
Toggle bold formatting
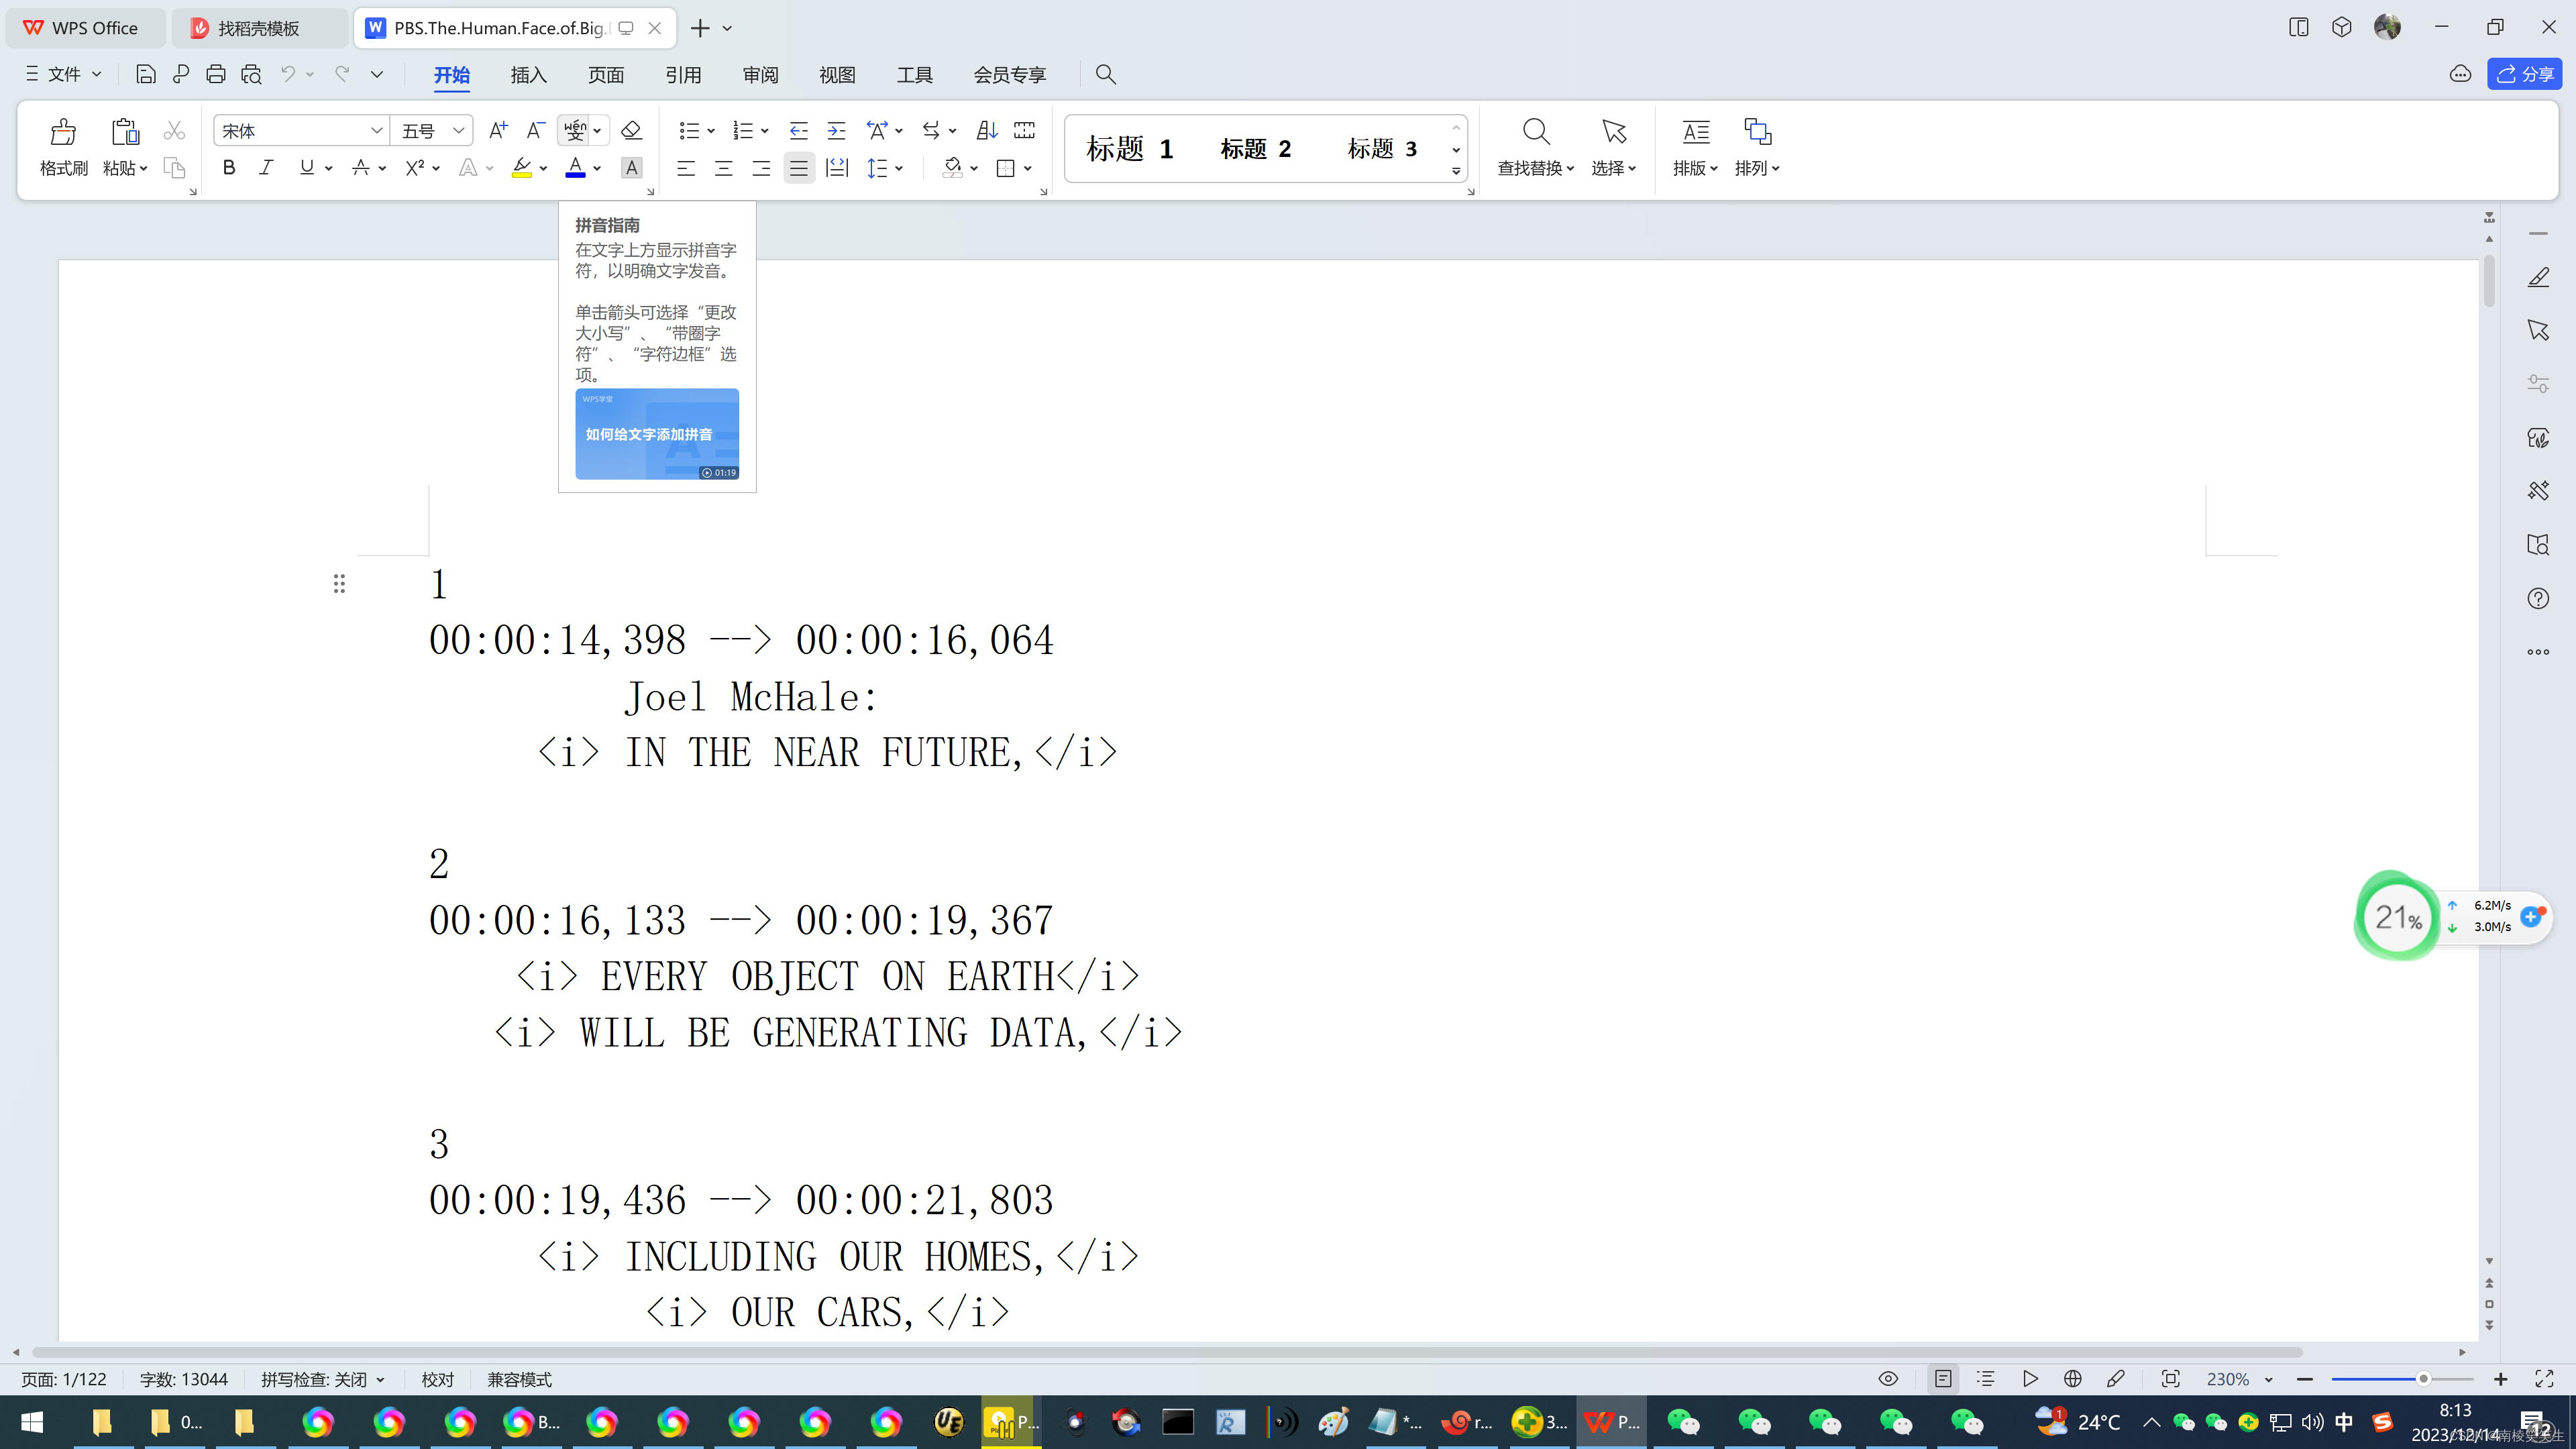coord(229,168)
